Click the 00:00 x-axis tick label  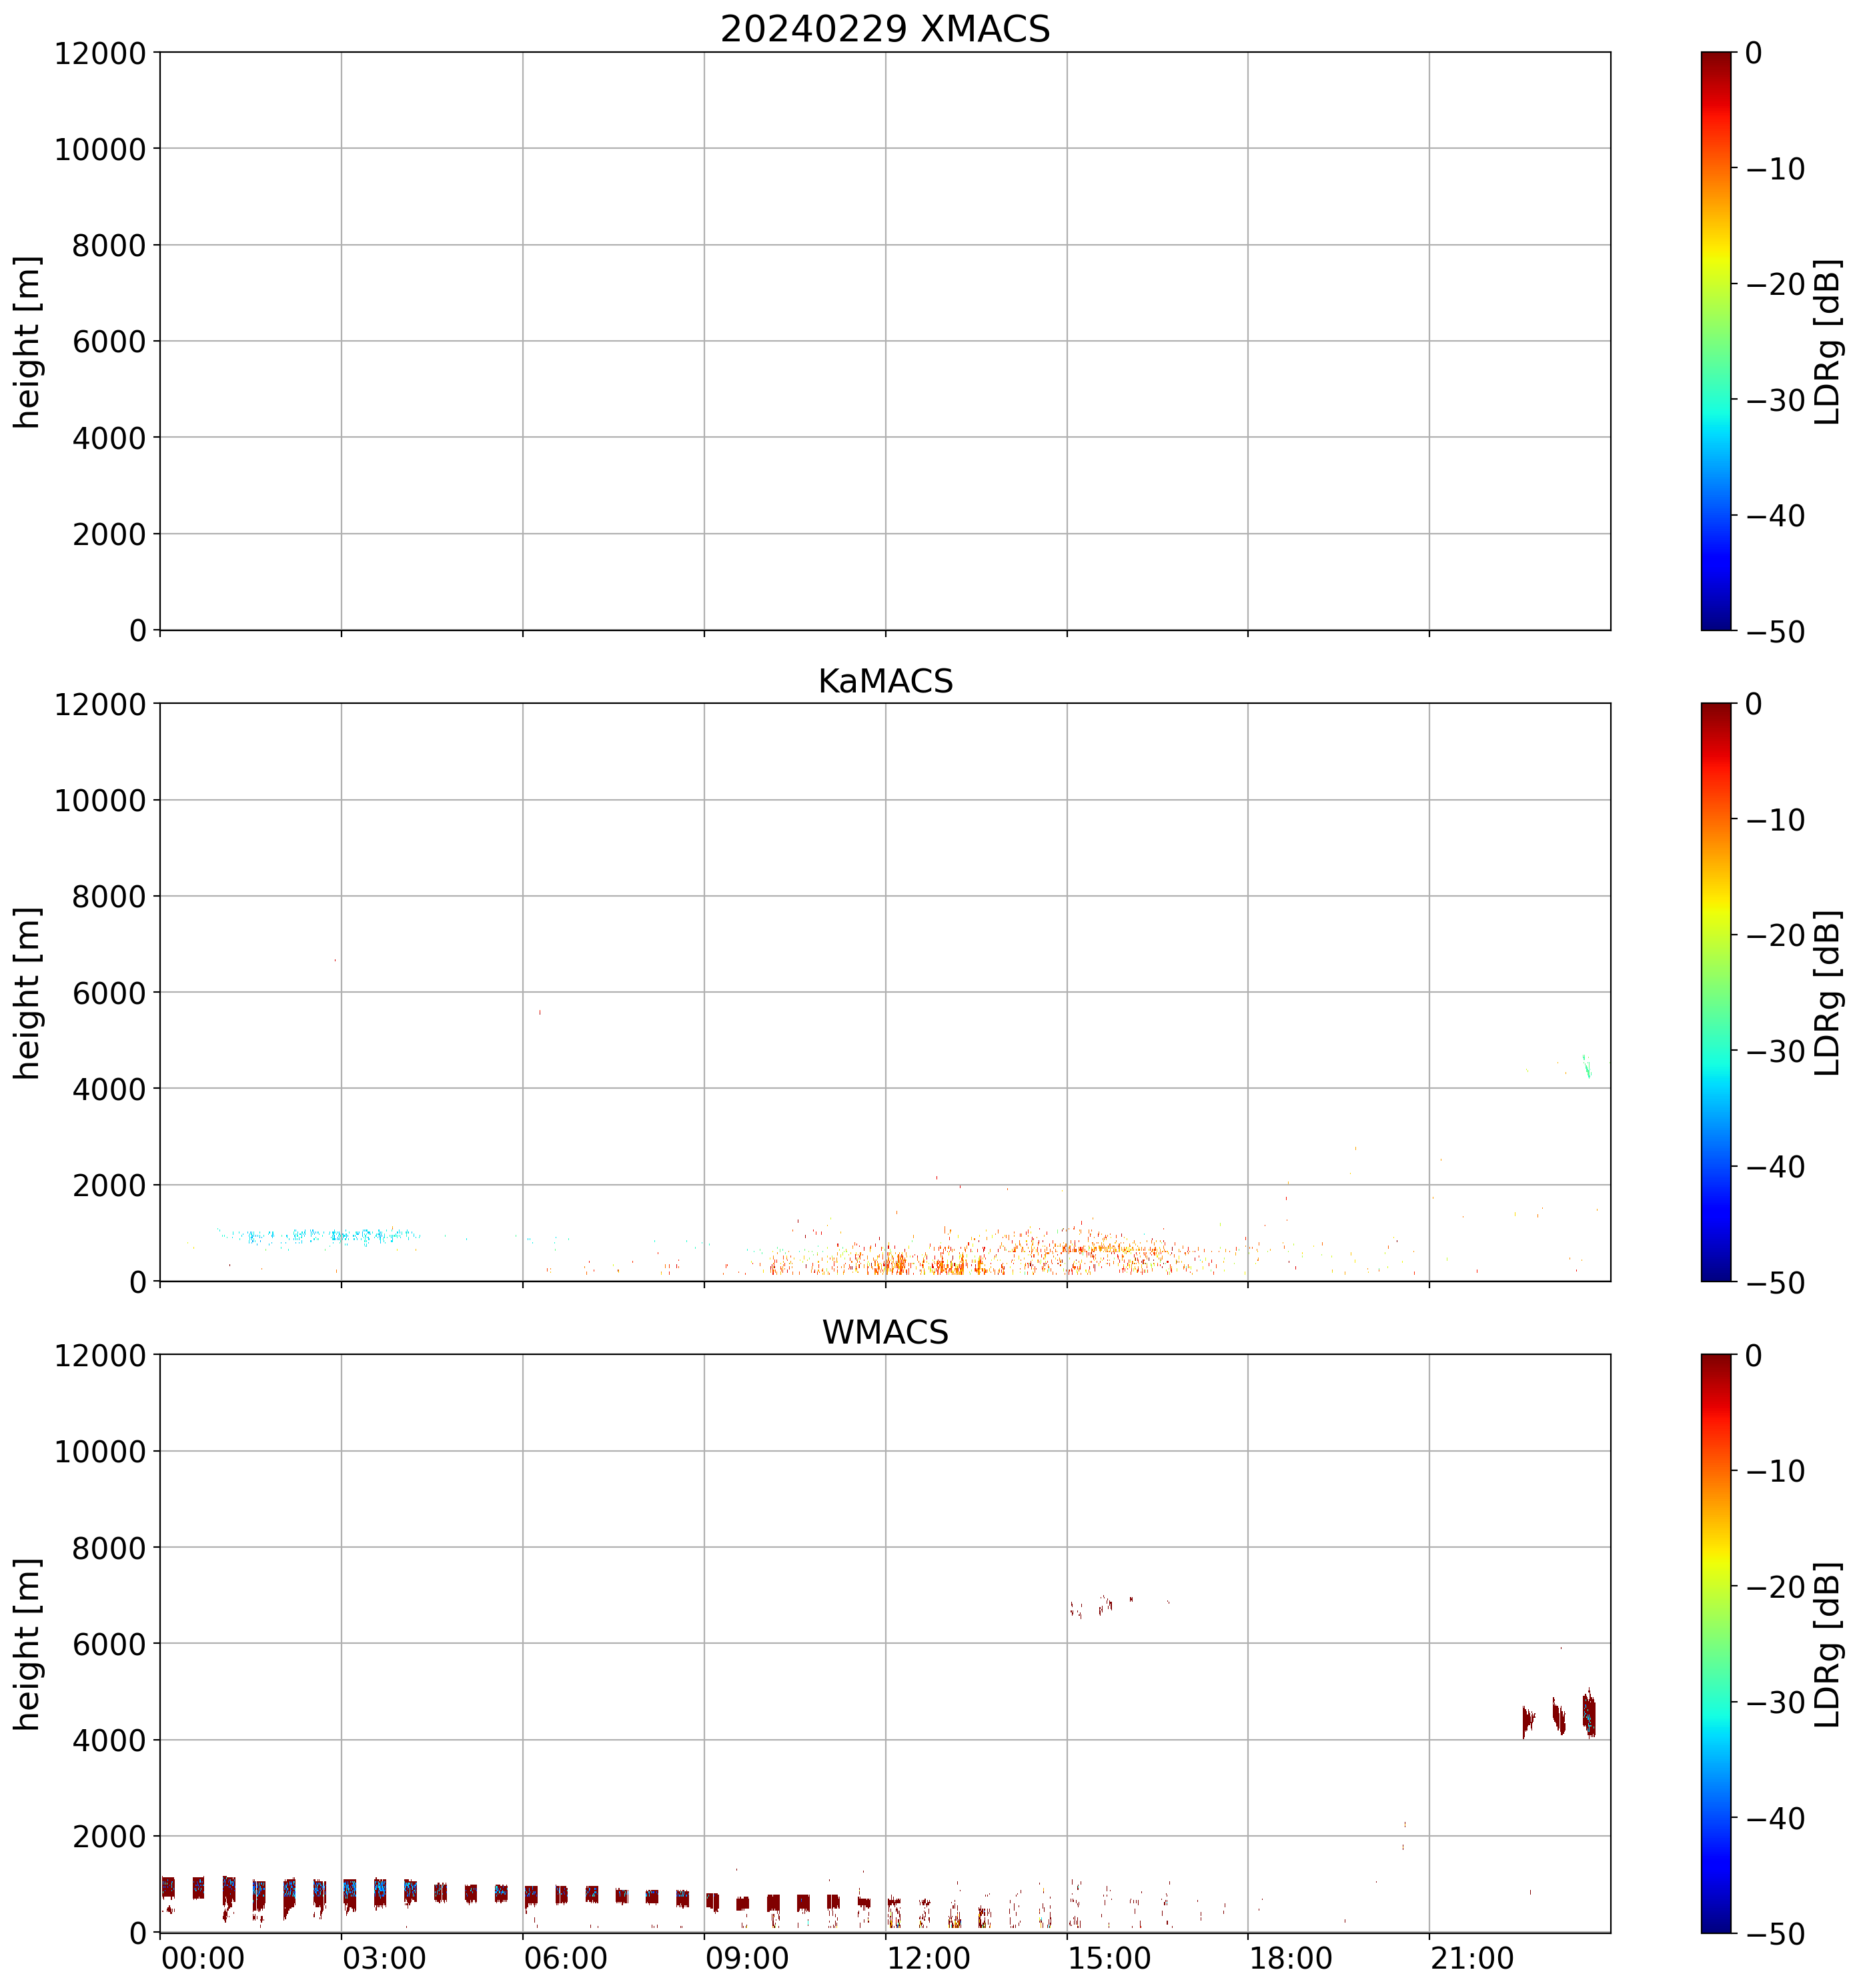(x=203, y=1959)
